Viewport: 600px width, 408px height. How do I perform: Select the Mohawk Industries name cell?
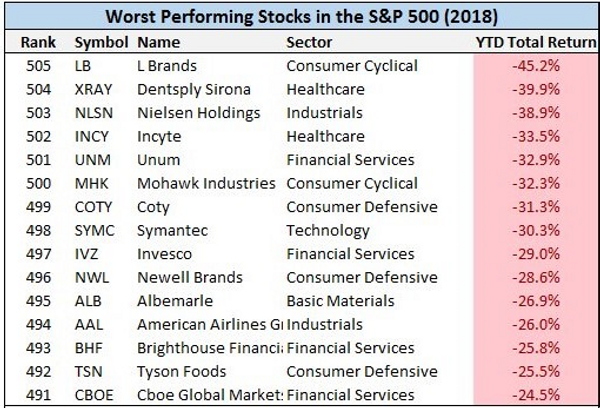click(205, 184)
